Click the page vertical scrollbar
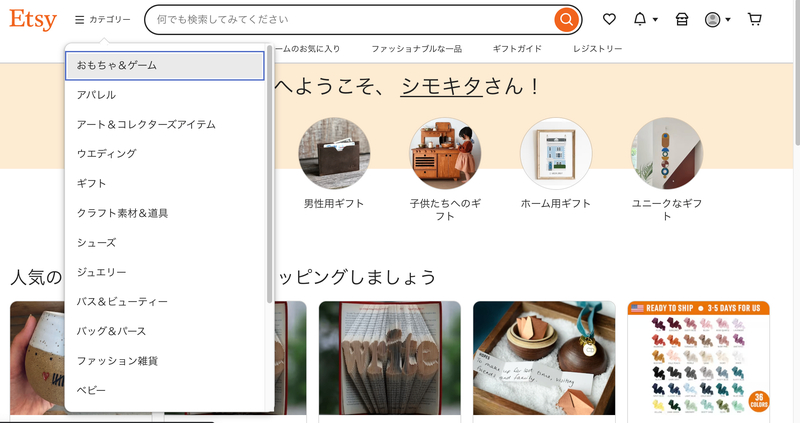 (x=797, y=74)
